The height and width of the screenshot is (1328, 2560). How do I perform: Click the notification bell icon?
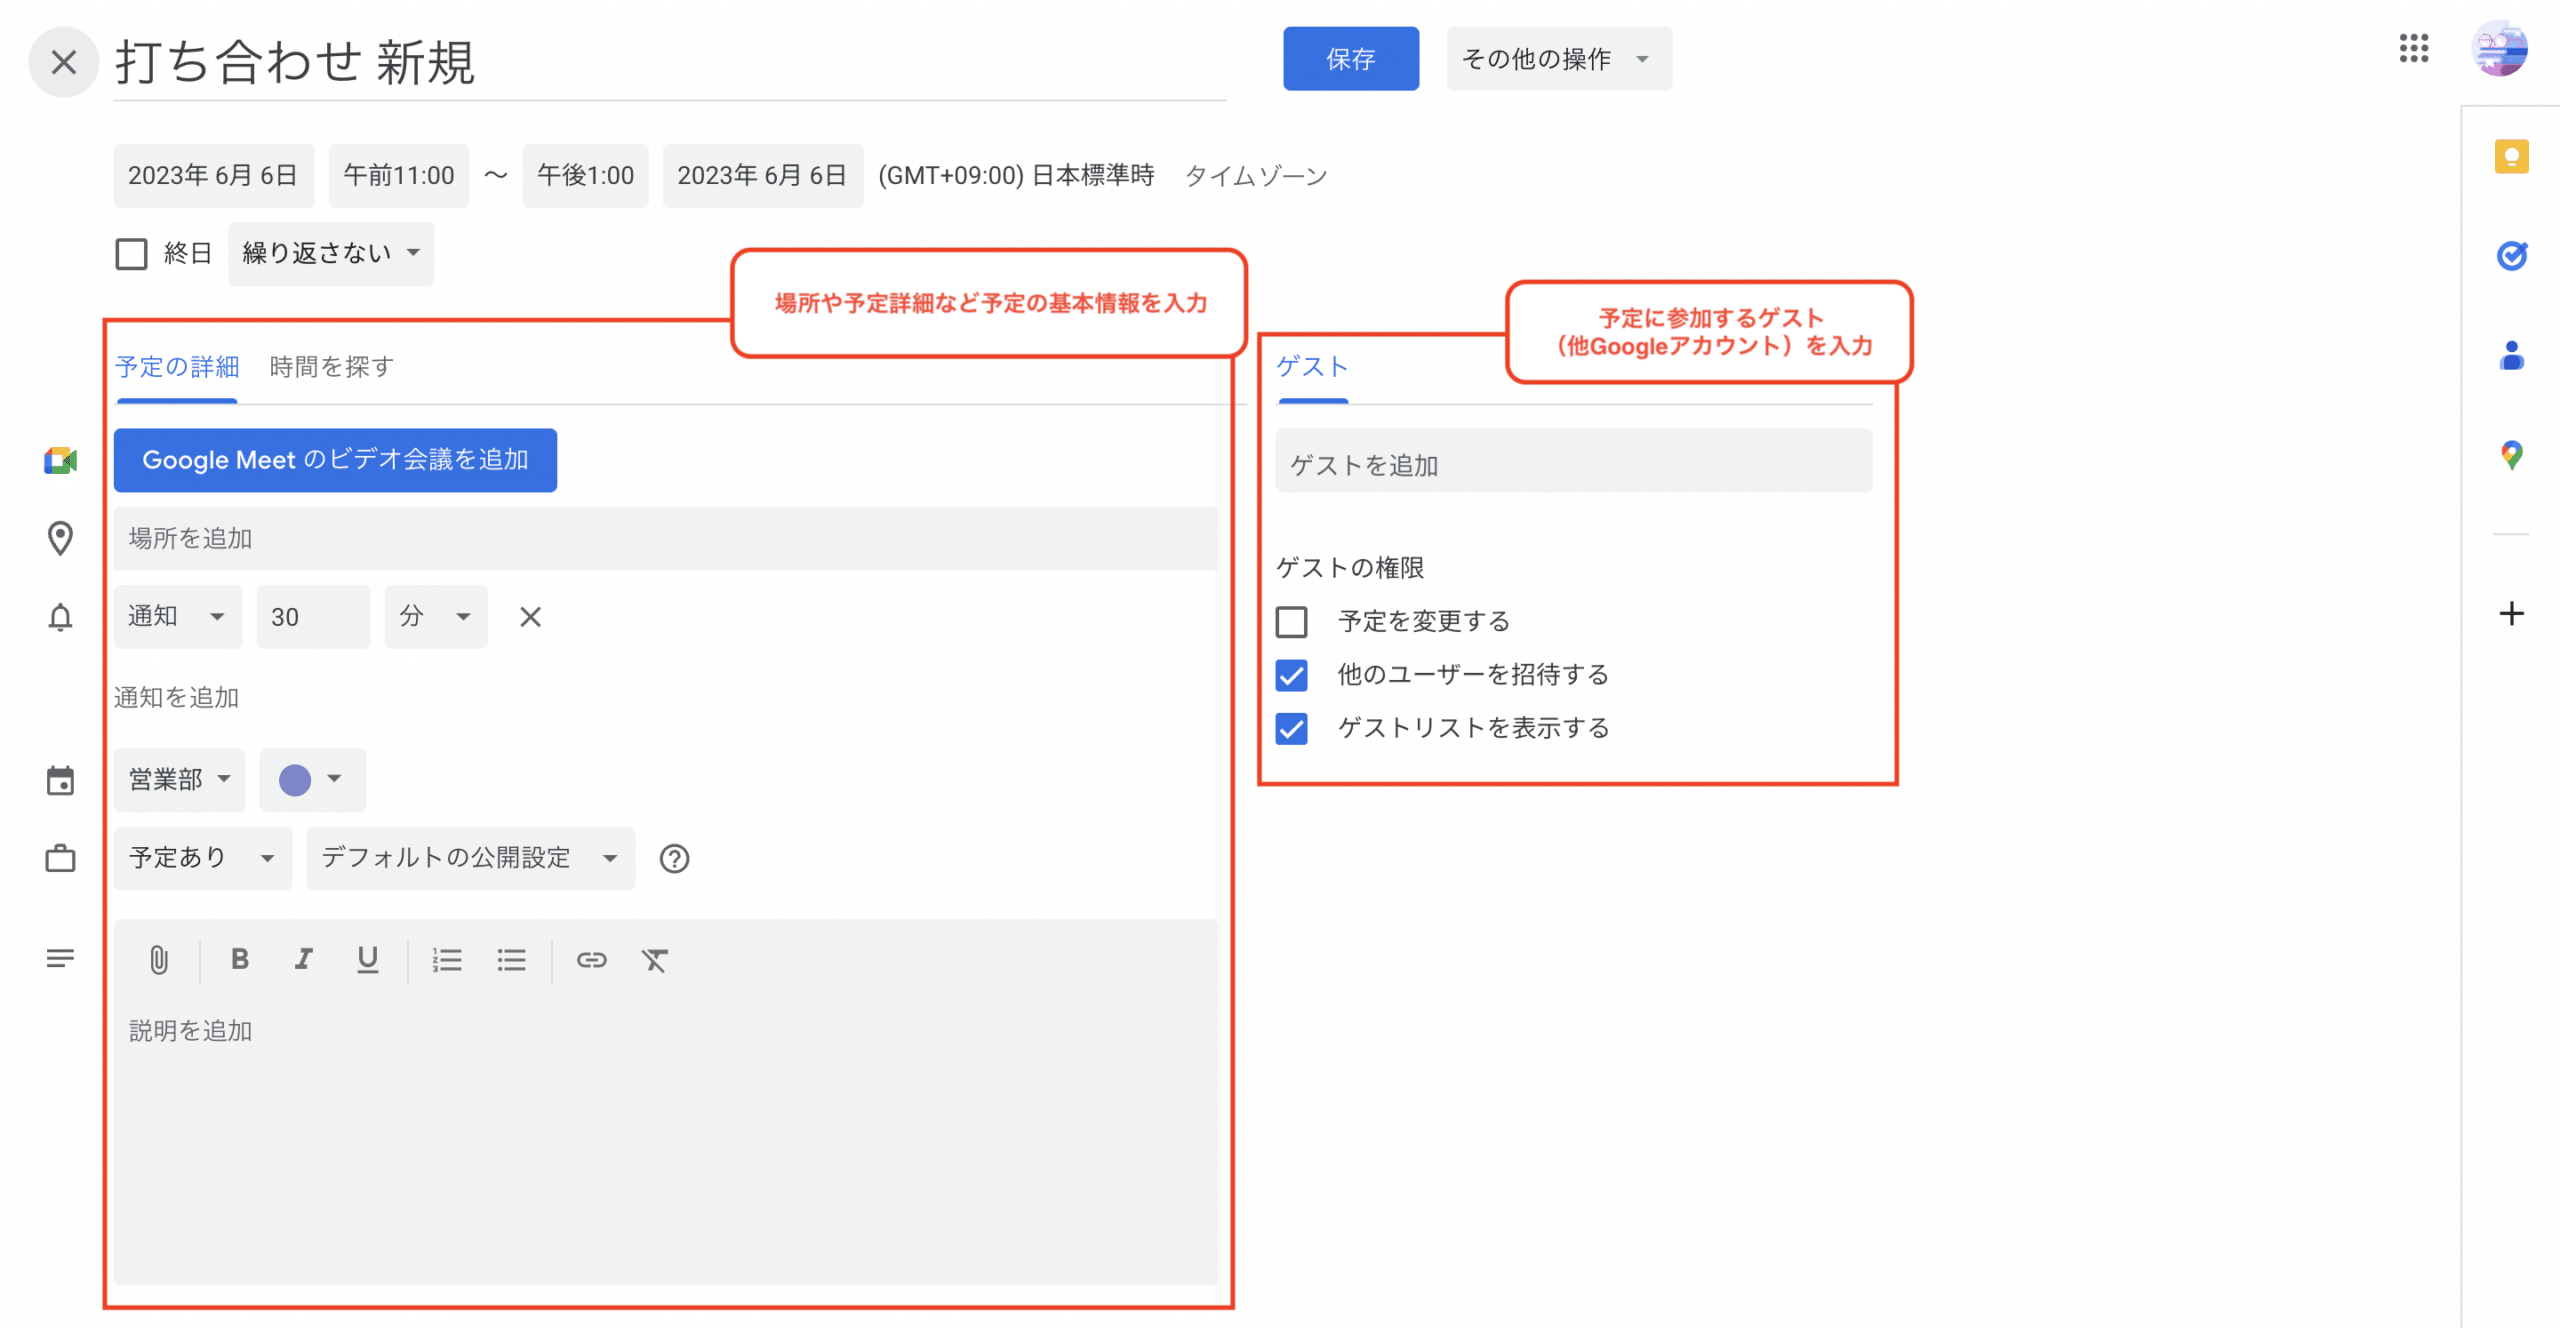(x=60, y=617)
